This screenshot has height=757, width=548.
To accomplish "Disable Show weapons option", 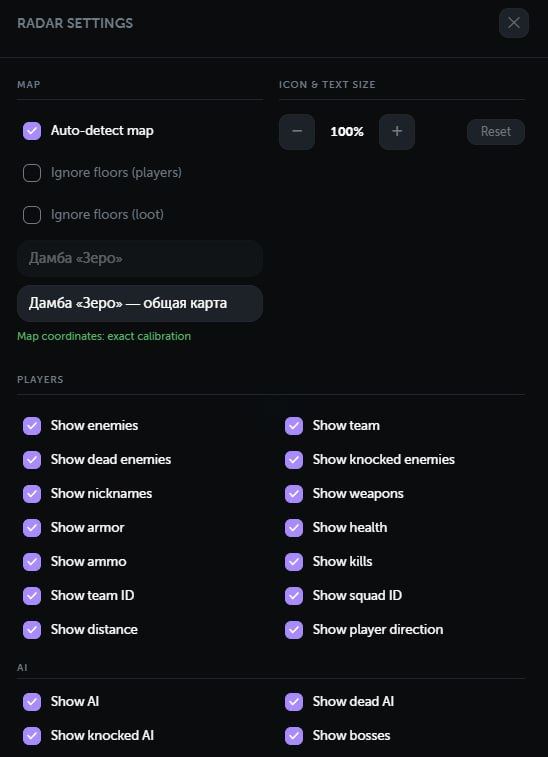I will [x=294, y=494].
